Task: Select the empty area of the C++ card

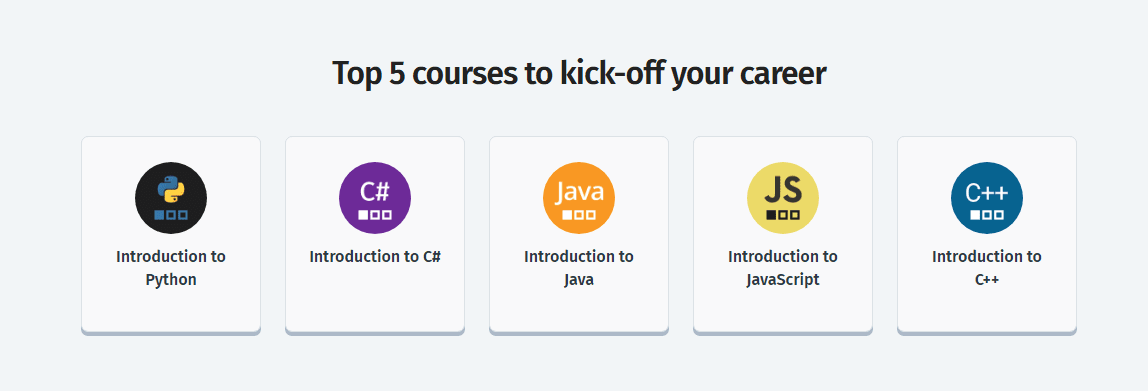Action: tap(987, 311)
